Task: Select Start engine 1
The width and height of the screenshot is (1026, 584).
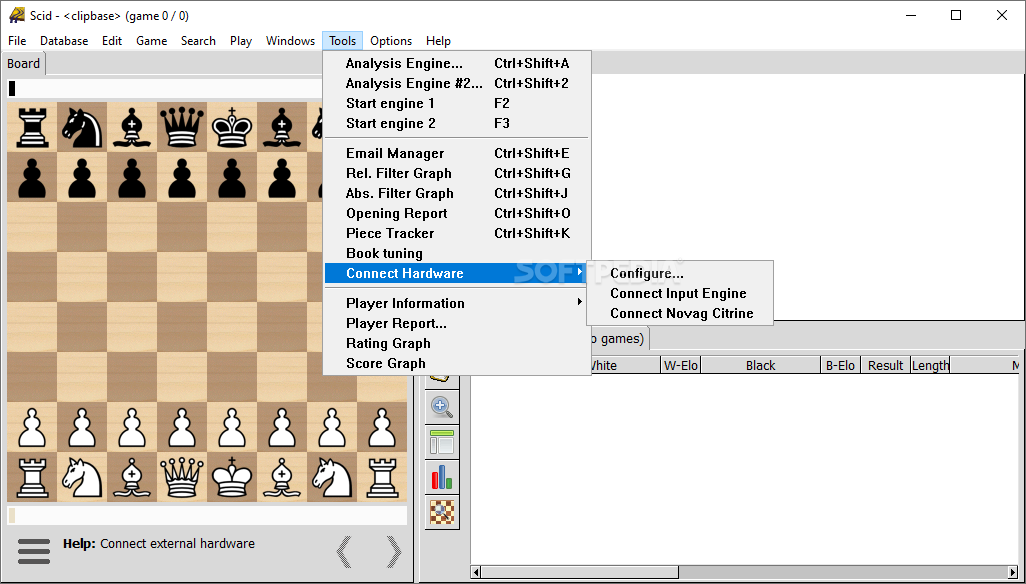Action: point(457,103)
